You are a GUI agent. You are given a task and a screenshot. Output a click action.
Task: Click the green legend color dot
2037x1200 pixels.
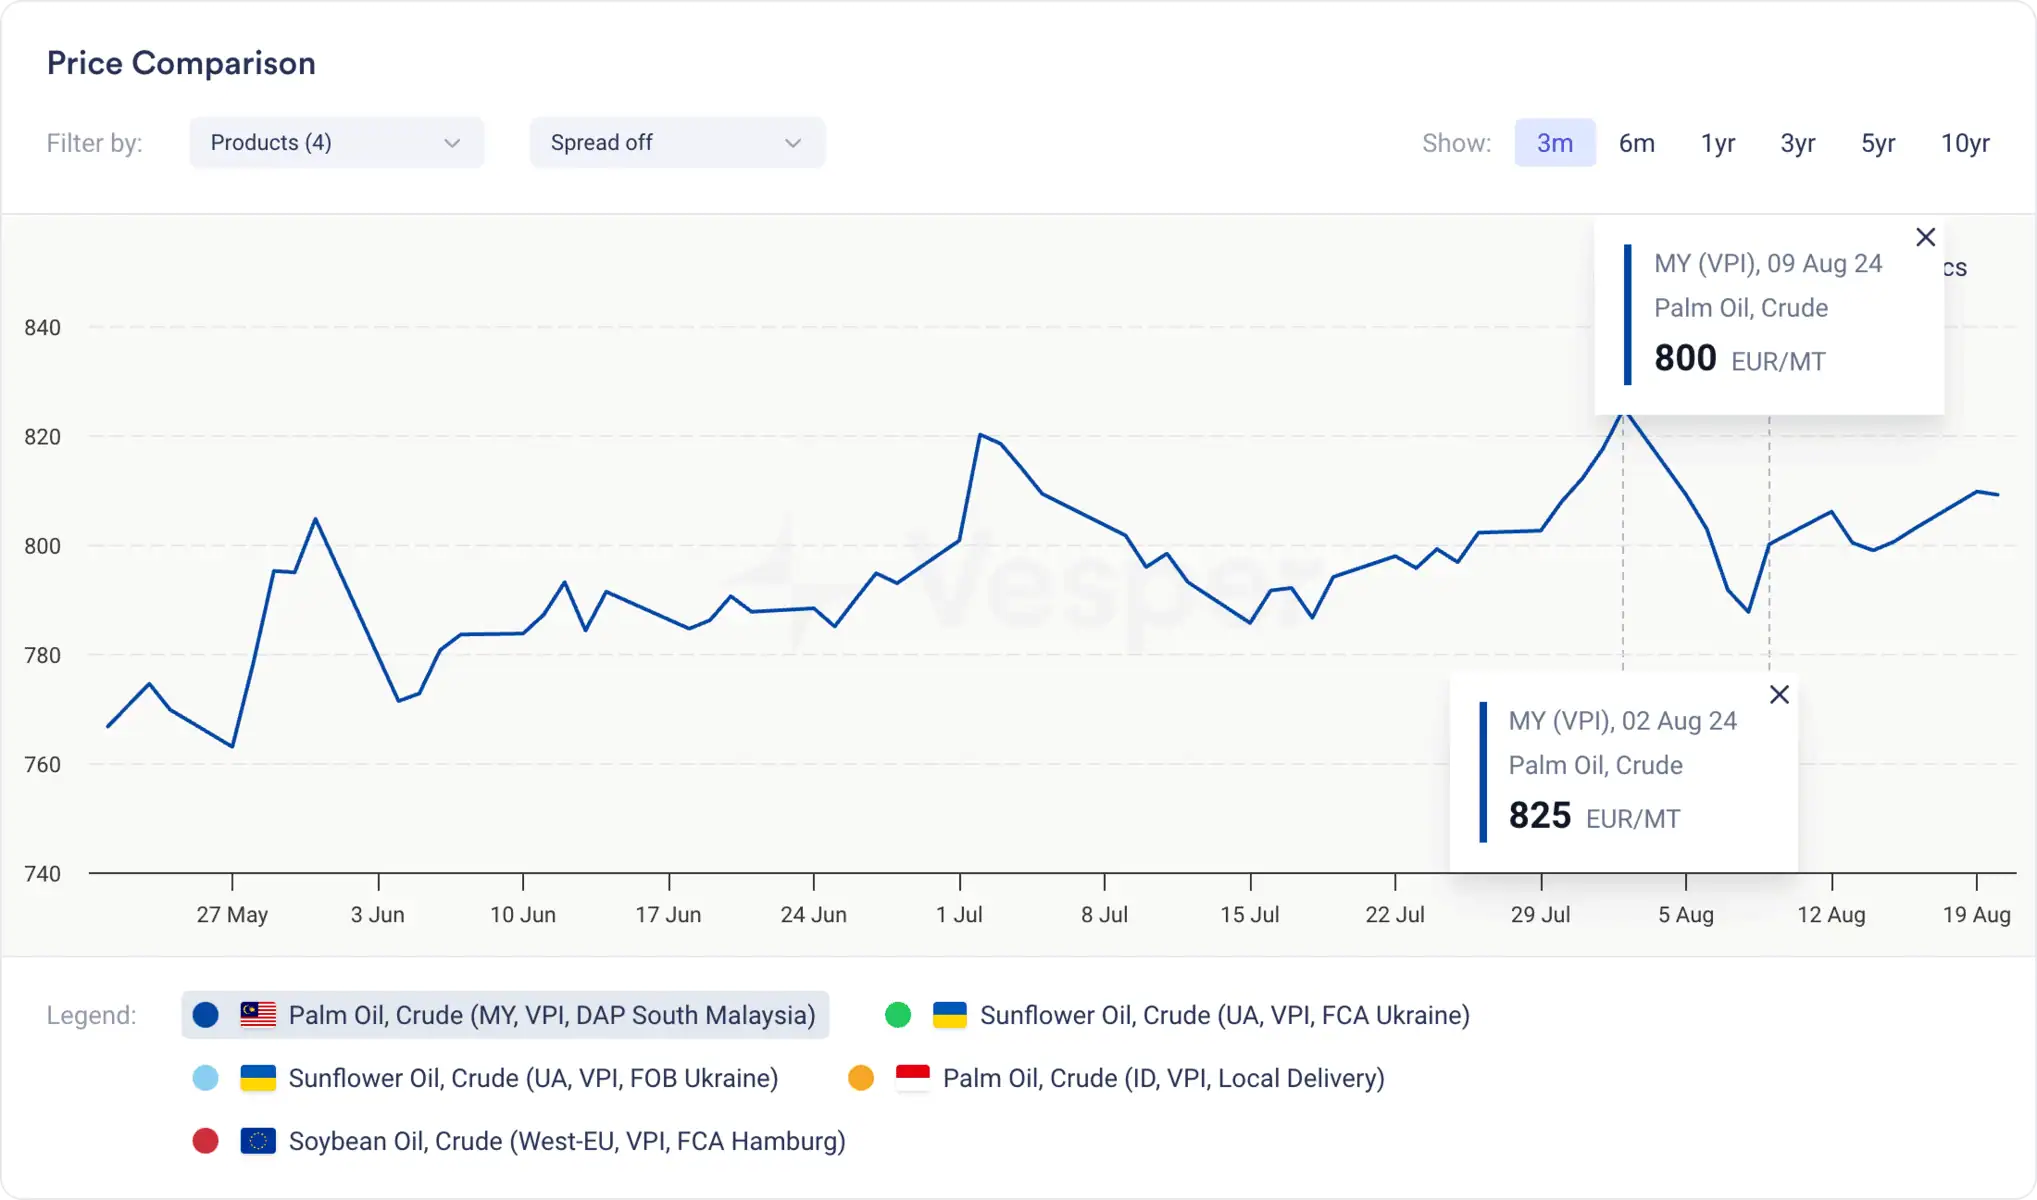pyautogui.click(x=898, y=1015)
